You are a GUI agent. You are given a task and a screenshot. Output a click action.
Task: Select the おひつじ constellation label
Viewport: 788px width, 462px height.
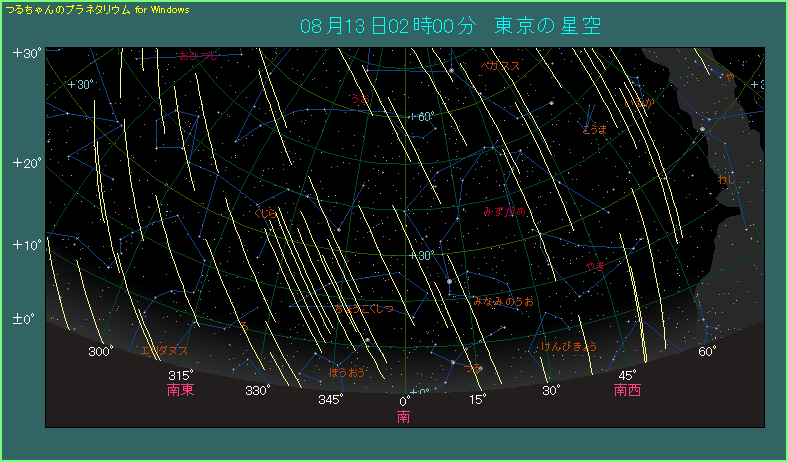tap(198, 56)
